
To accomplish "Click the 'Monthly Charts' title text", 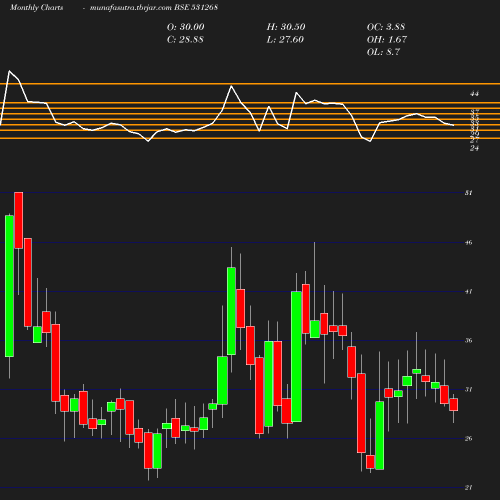I will pos(36,7).
